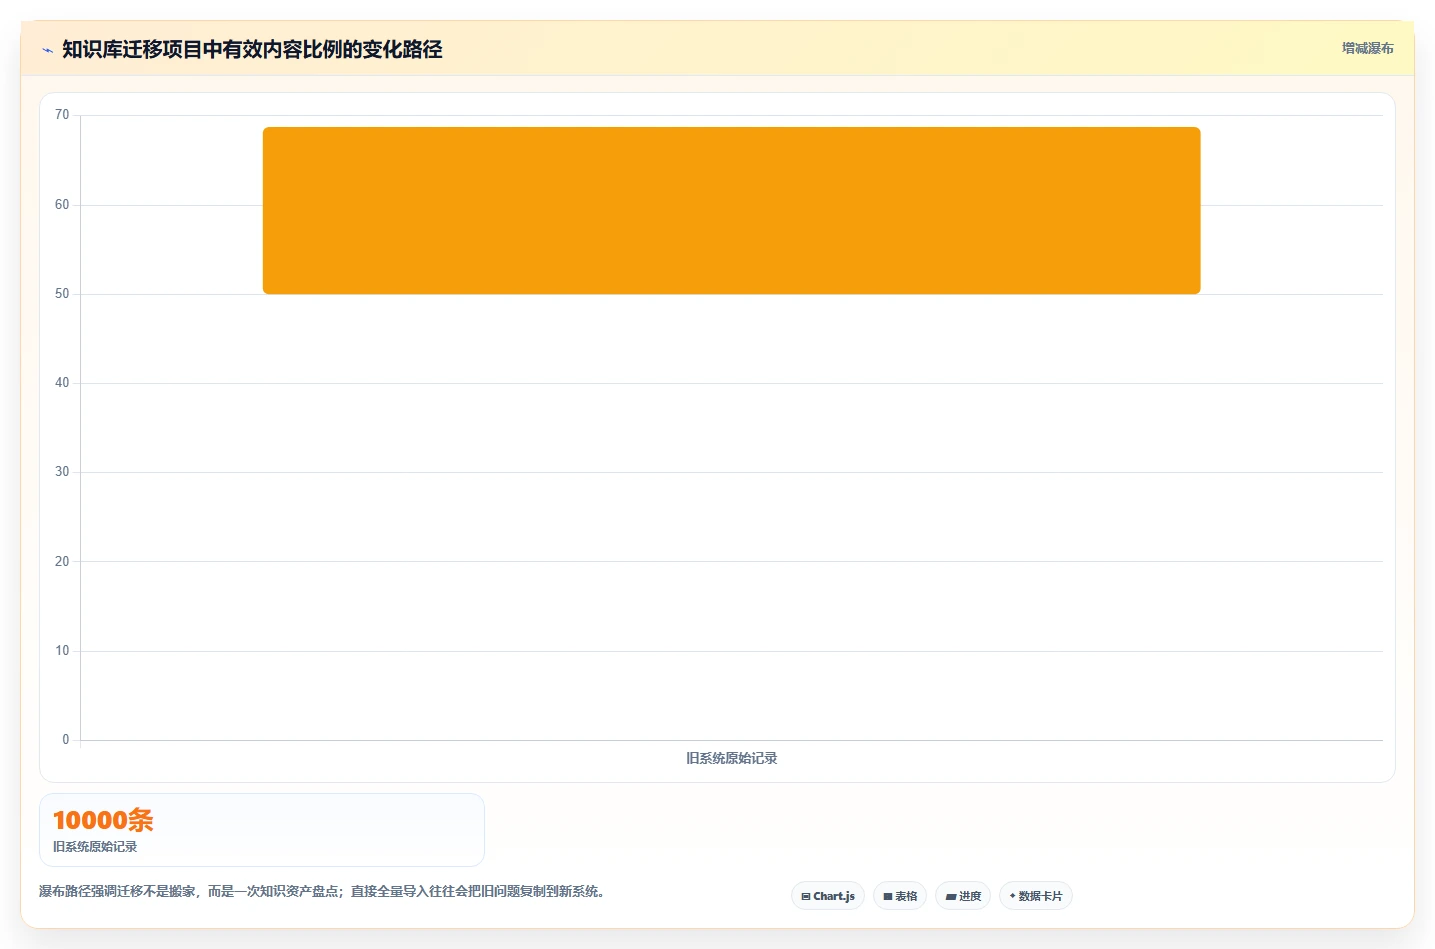
Task: Select the 表格 tag pill
Action: pos(900,896)
